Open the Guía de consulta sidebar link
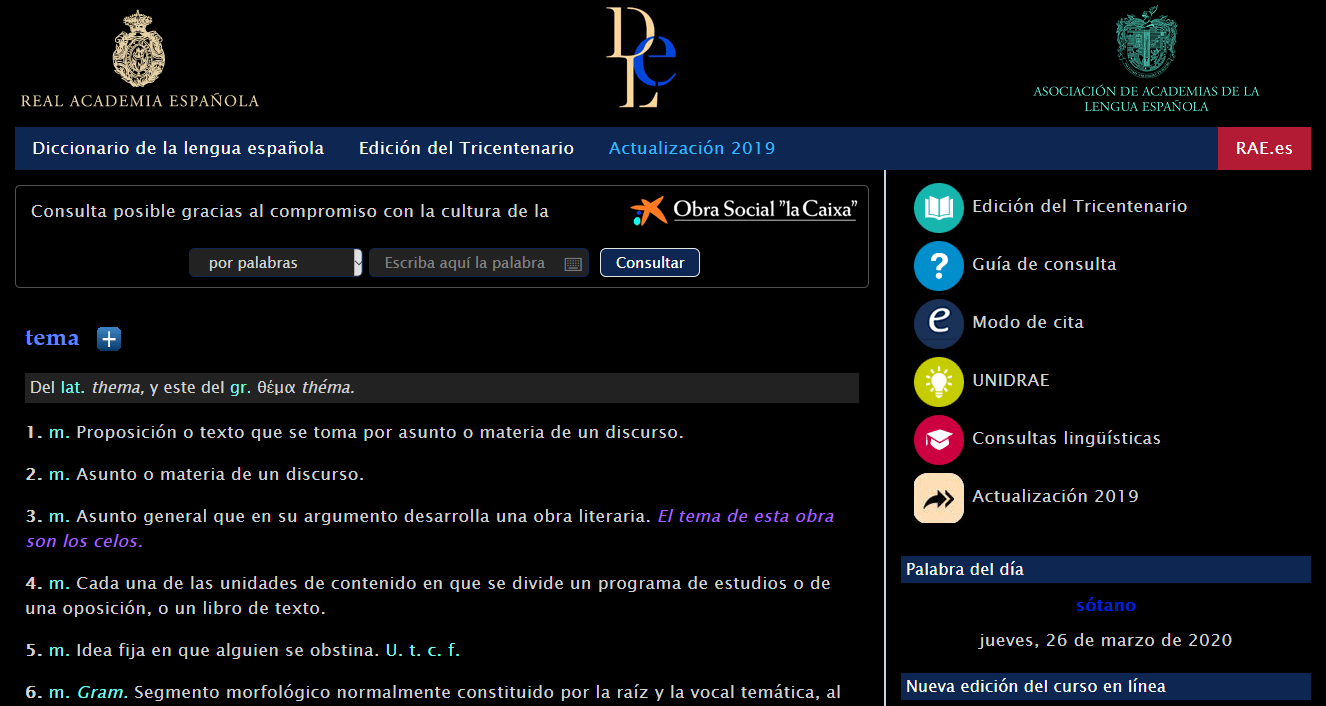 click(1044, 265)
